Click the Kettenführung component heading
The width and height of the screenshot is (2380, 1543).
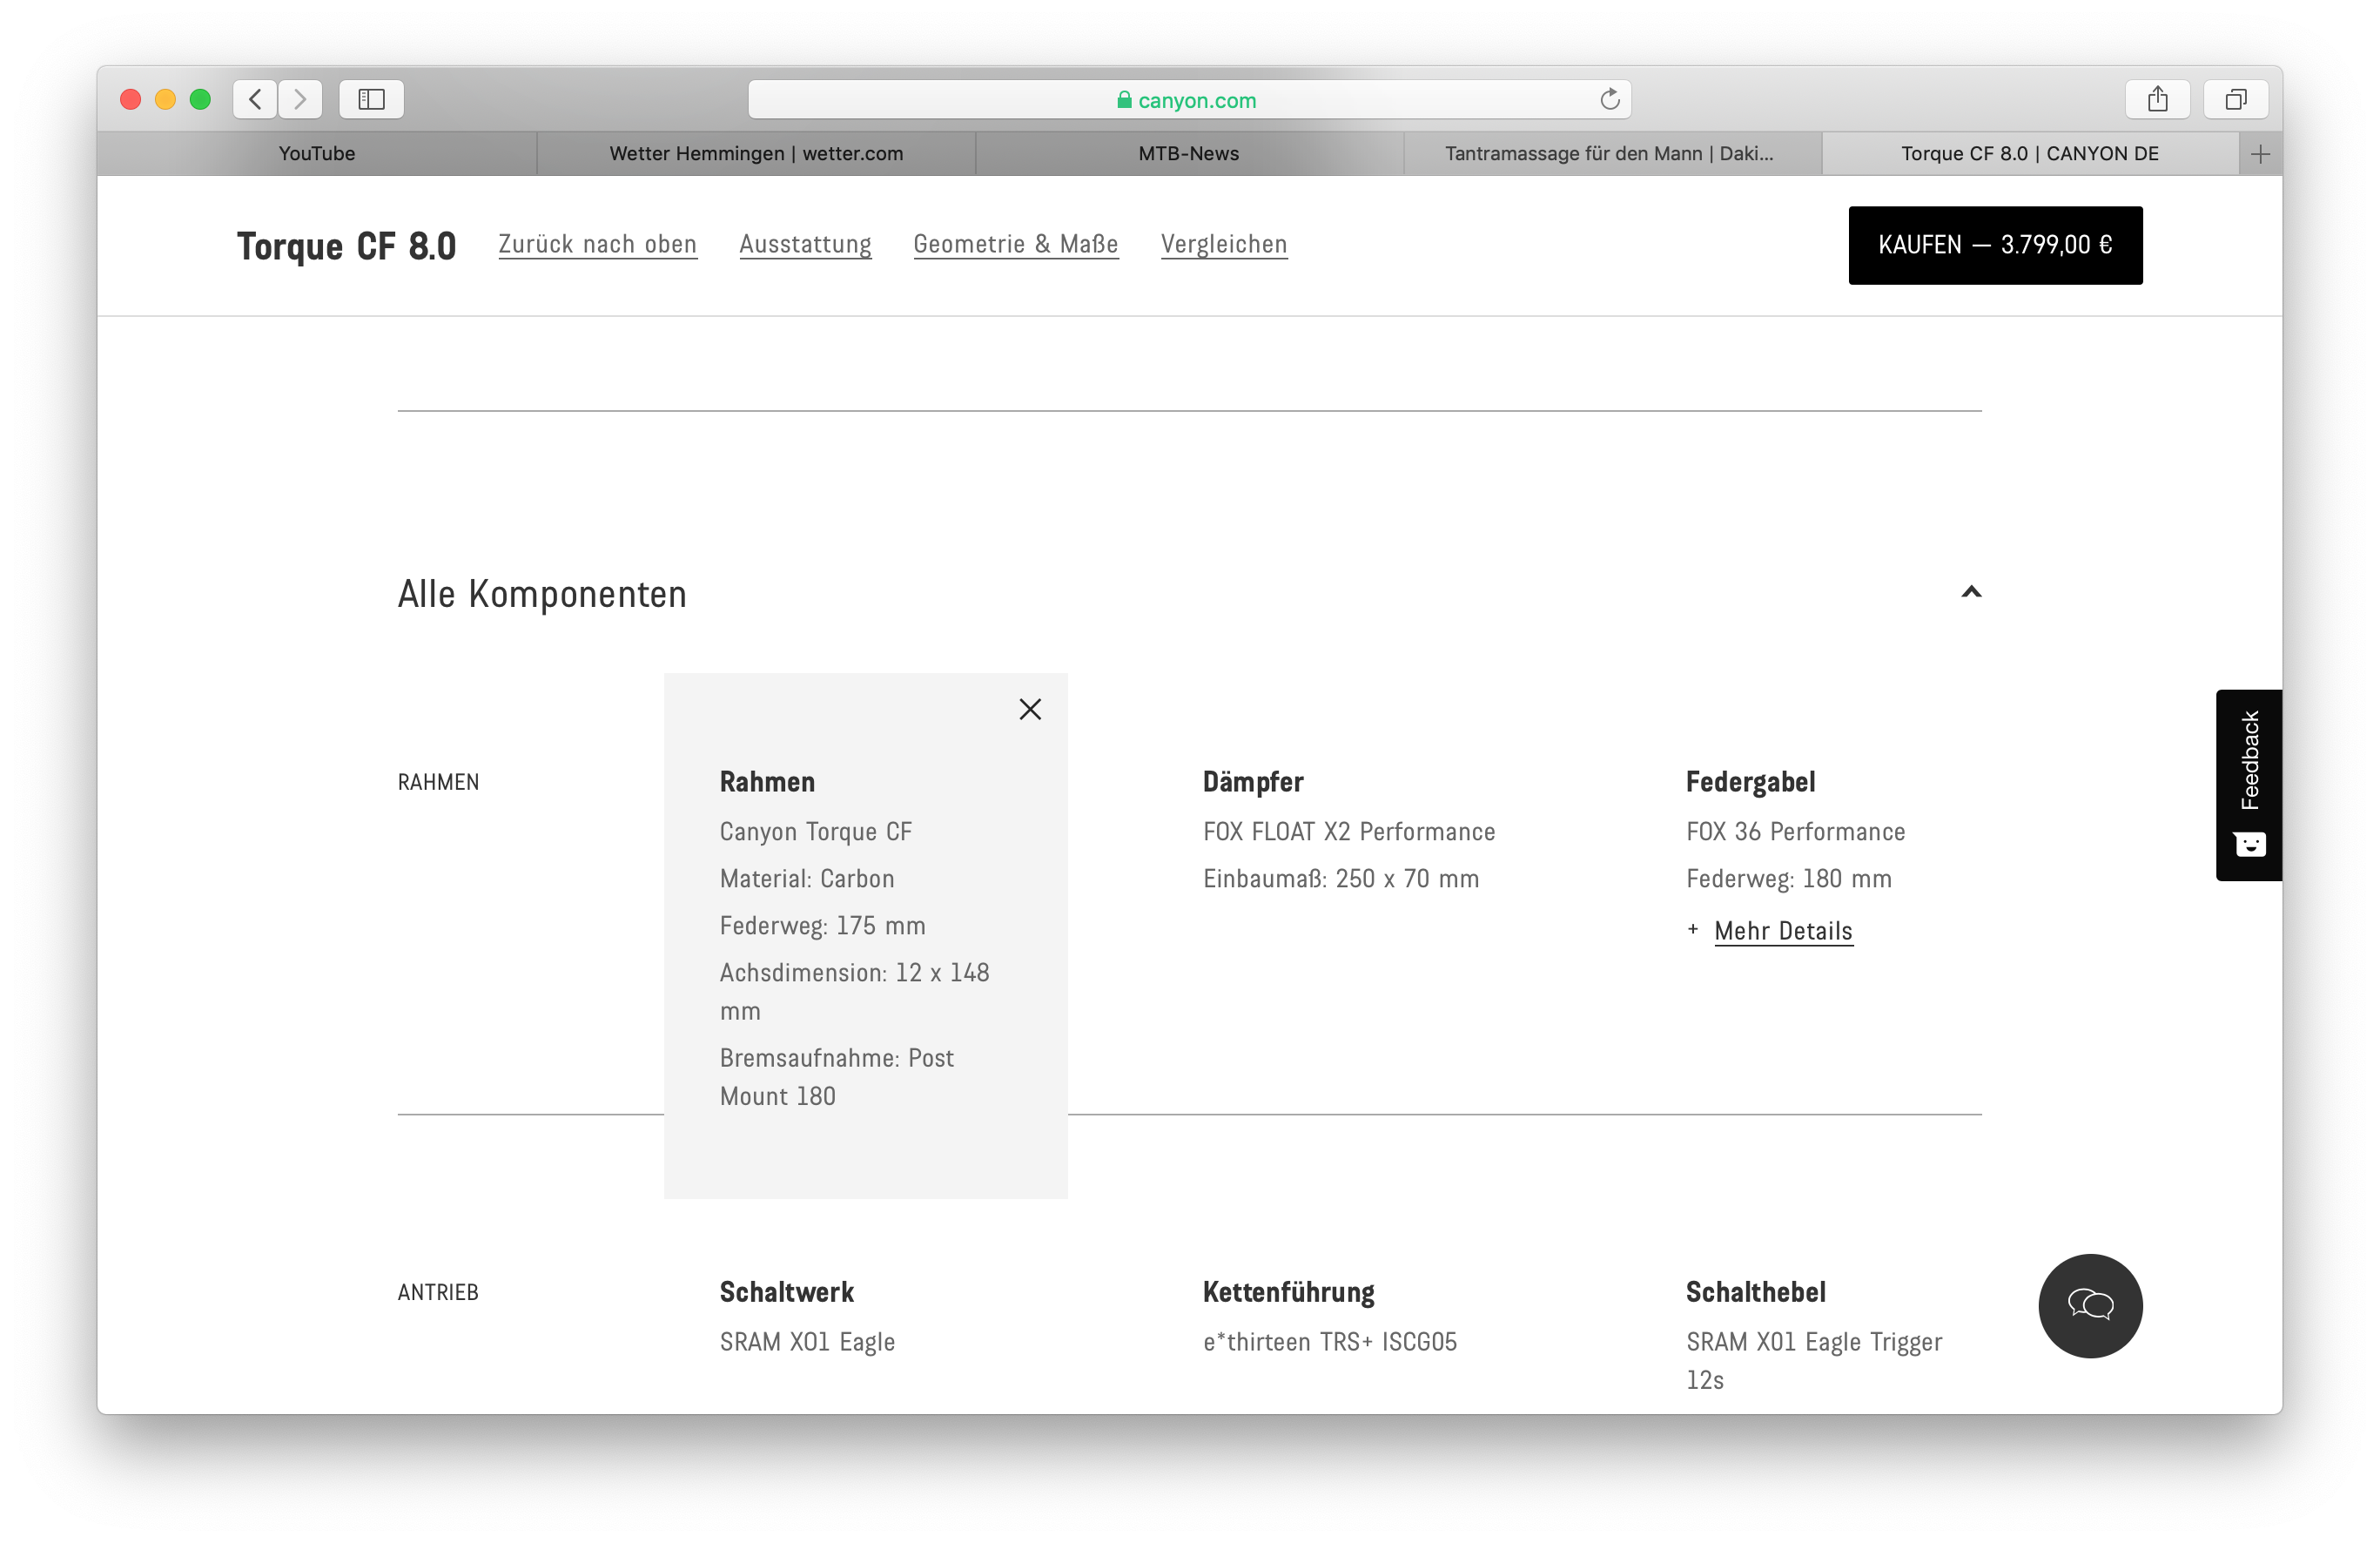[x=1288, y=1292]
